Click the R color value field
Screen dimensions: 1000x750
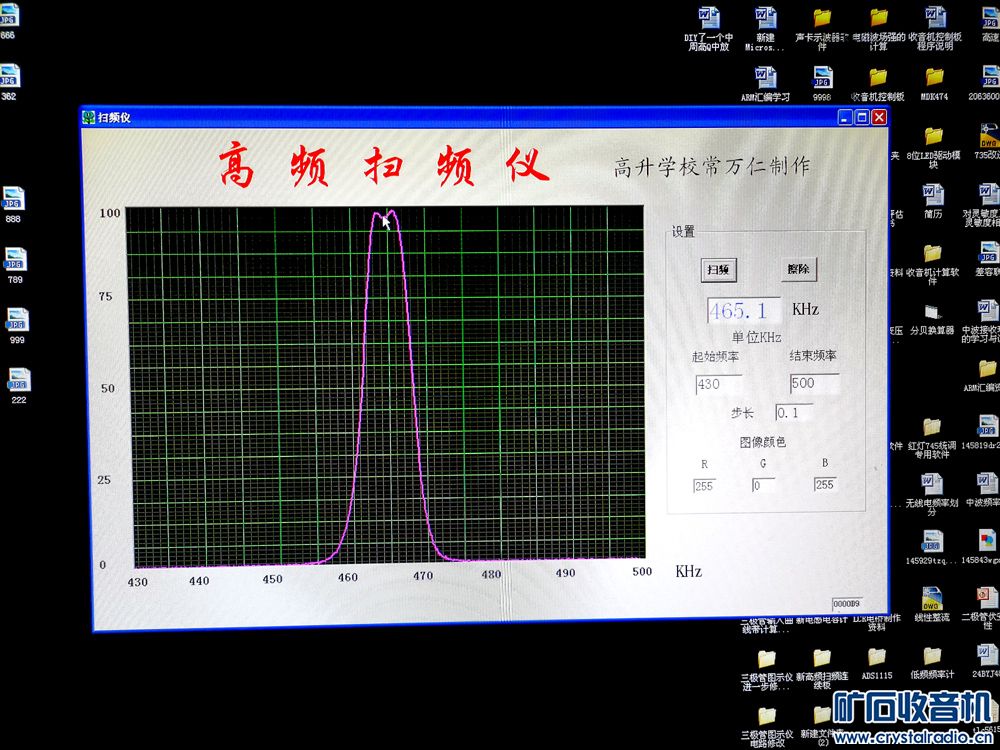pos(705,485)
